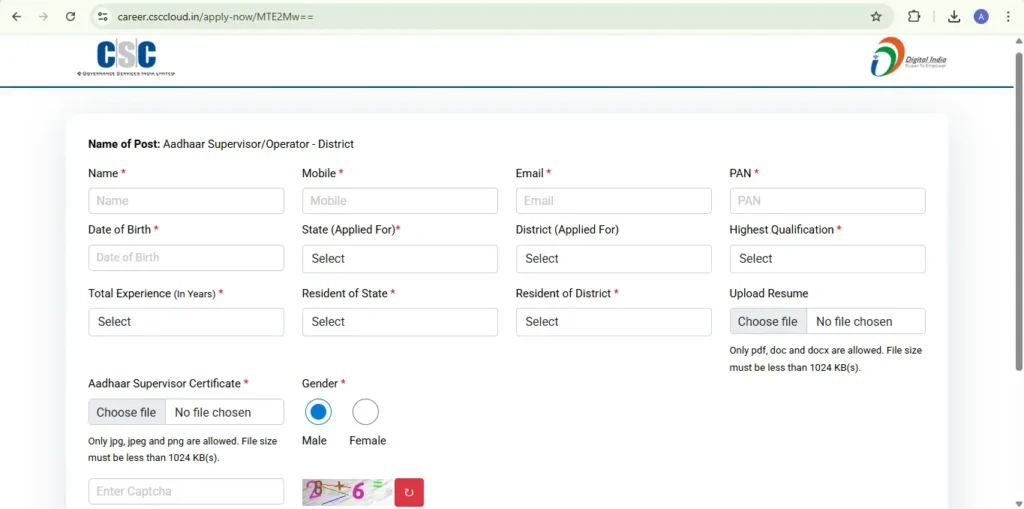Focus the PAN text field
Image resolution: width=1024 pixels, height=509 pixels.
[x=827, y=201]
